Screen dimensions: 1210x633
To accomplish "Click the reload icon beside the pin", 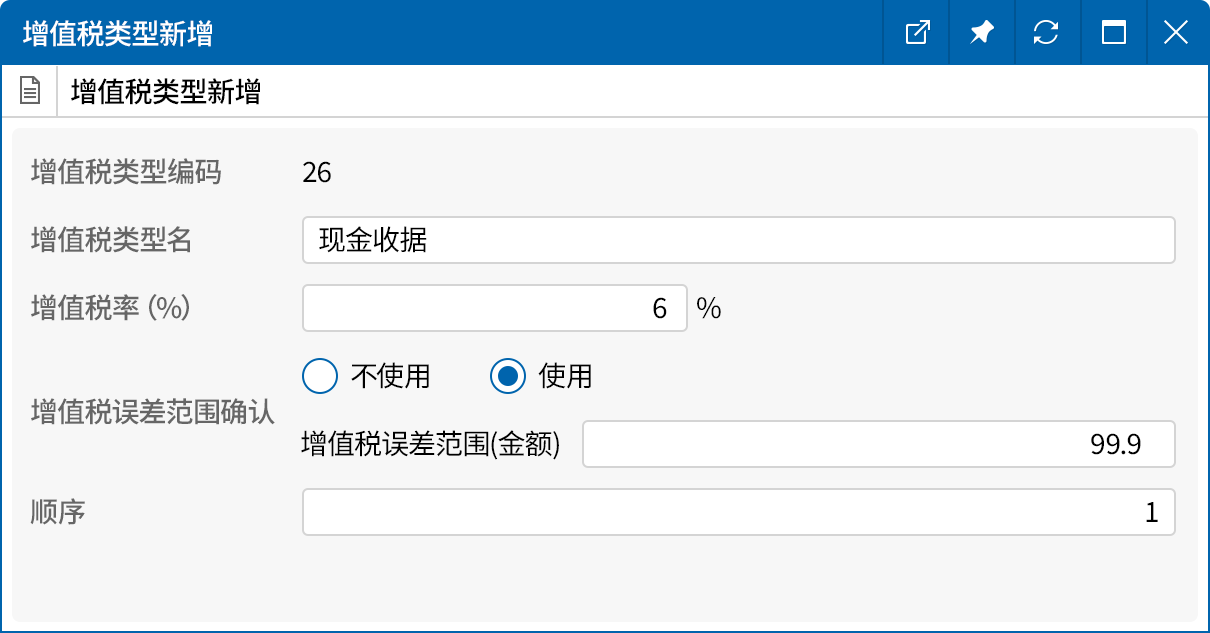I will coord(1047,32).
